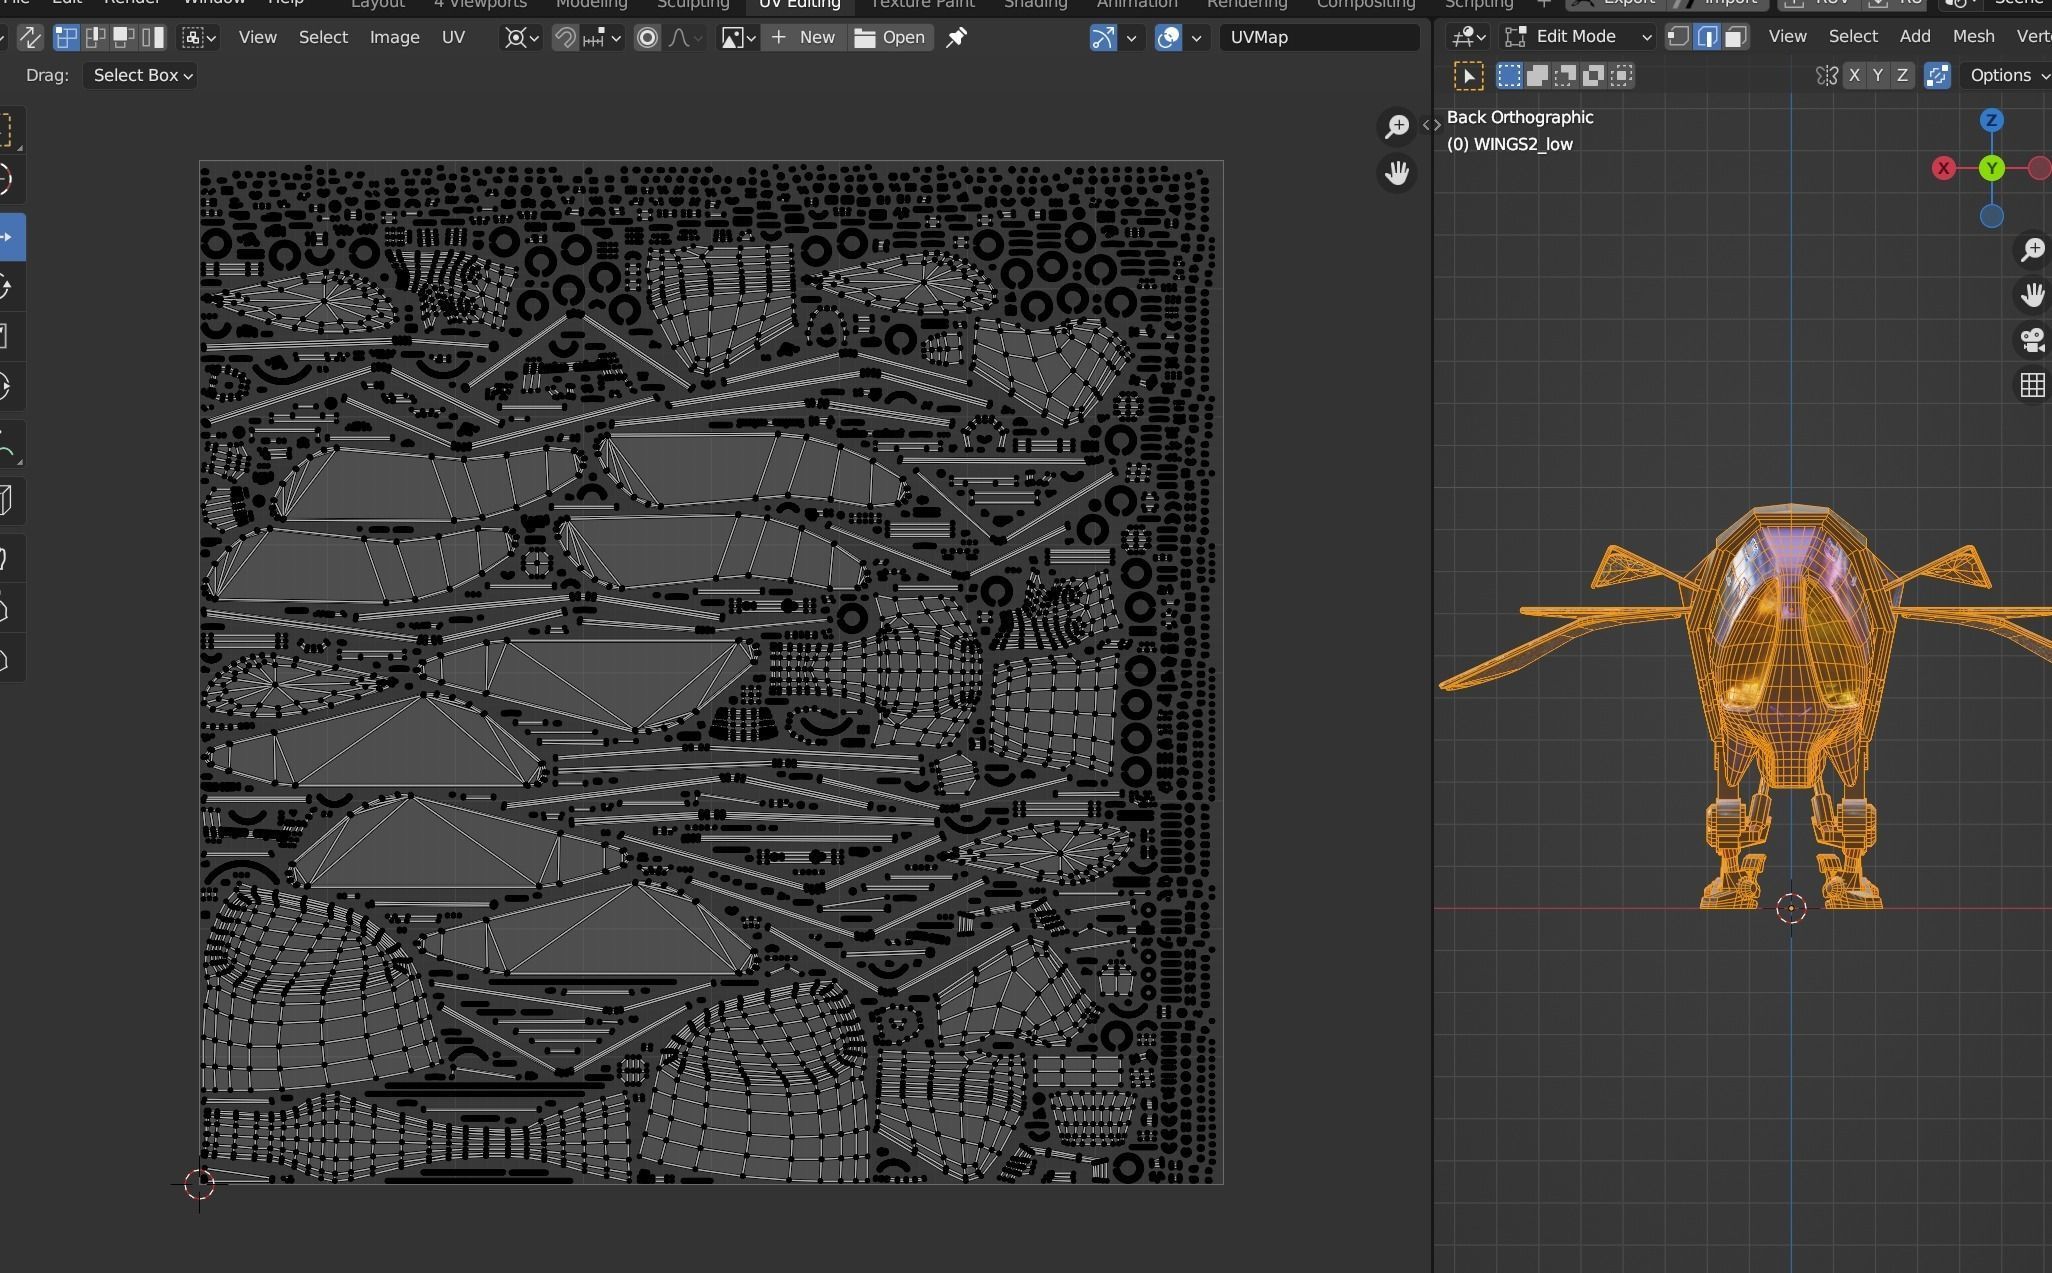Choose Subtract selection mode icon
This screenshot has width=2052, height=1273.
click(1565, 75)
